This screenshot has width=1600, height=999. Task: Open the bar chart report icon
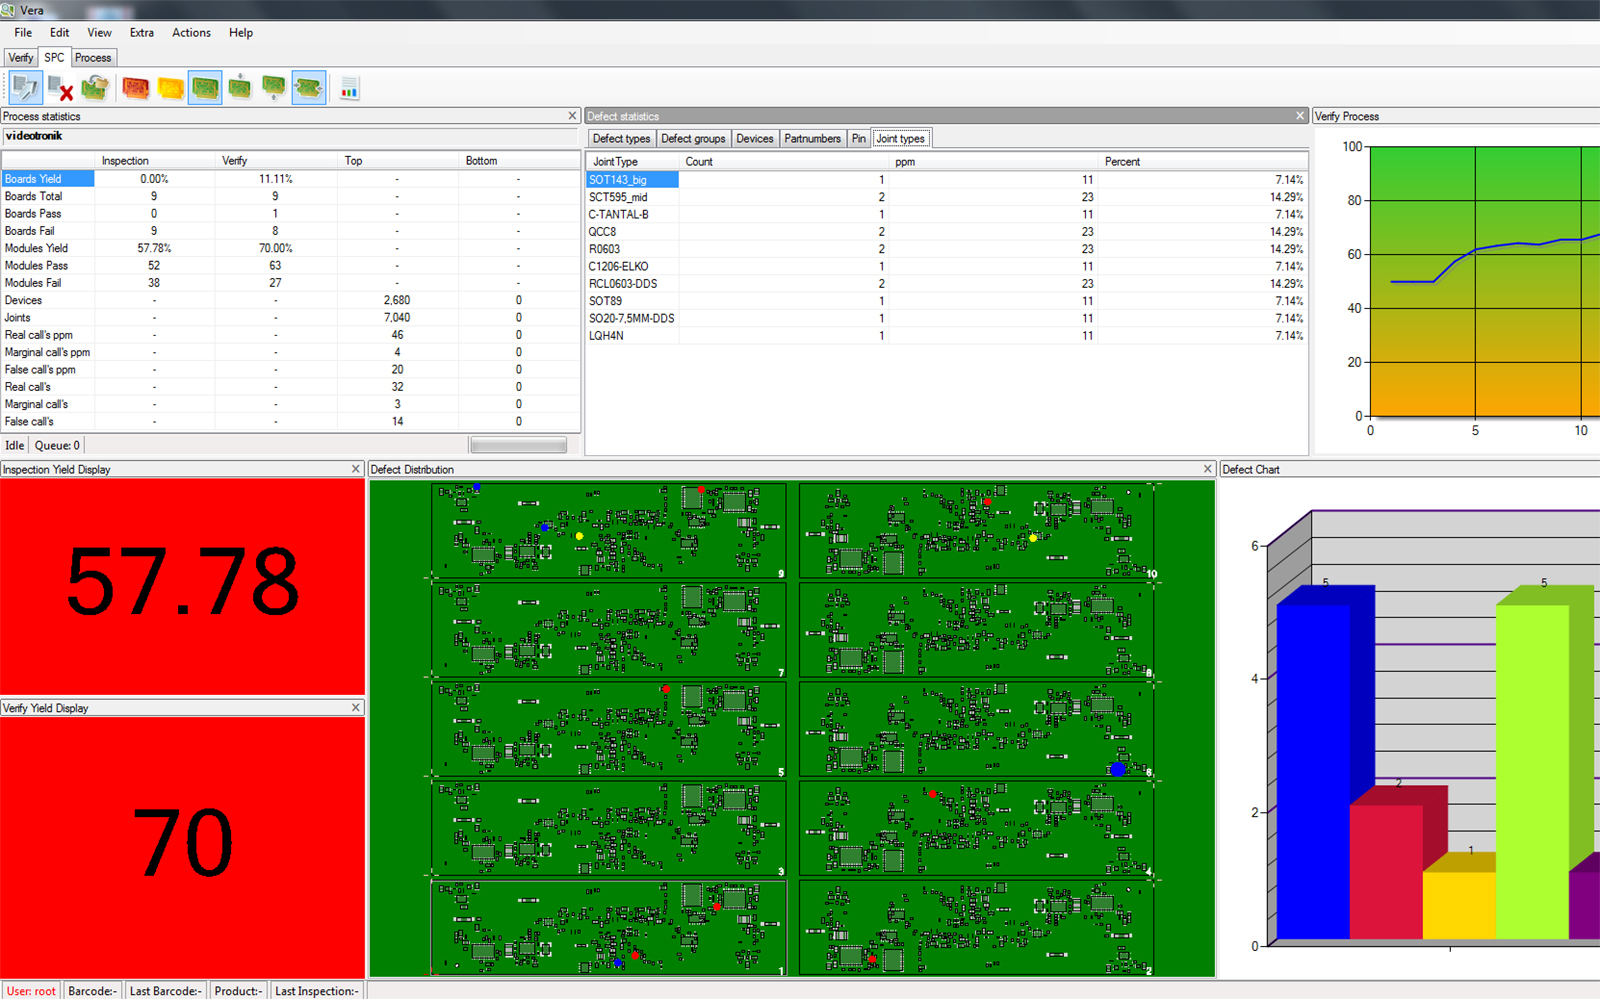click(349, 89)
